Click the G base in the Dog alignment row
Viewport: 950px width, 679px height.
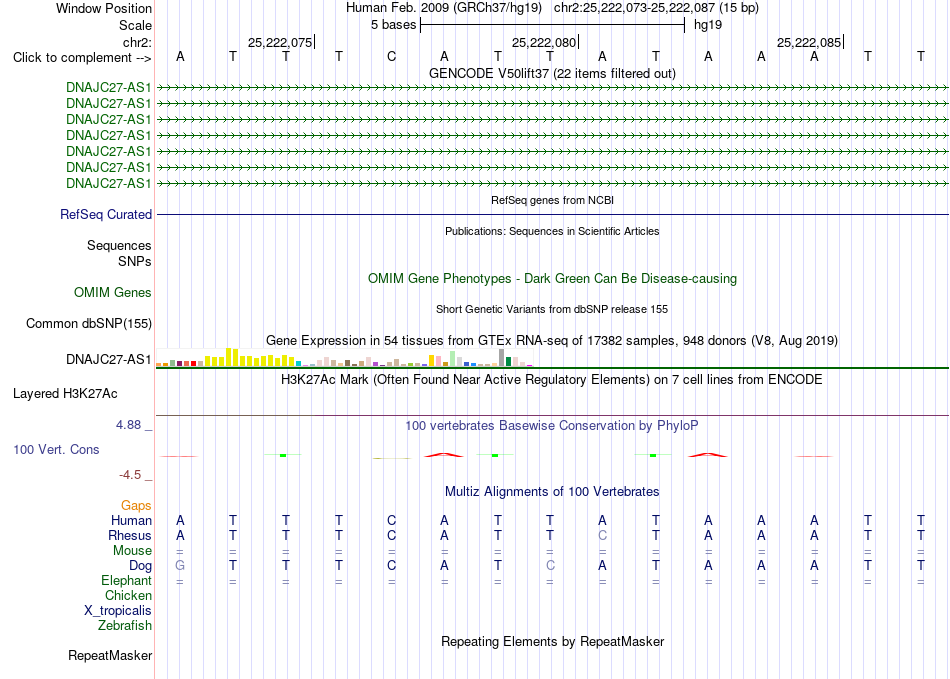[180, 565]
